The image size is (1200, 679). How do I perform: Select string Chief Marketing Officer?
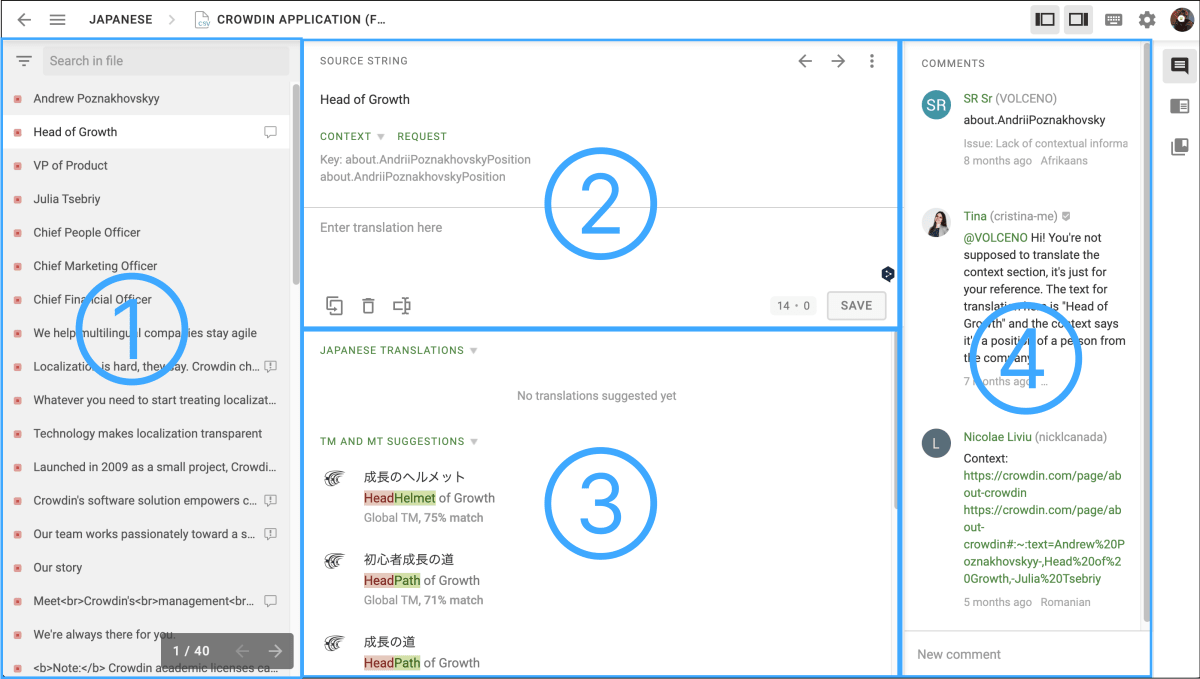[x=147, y=266]
